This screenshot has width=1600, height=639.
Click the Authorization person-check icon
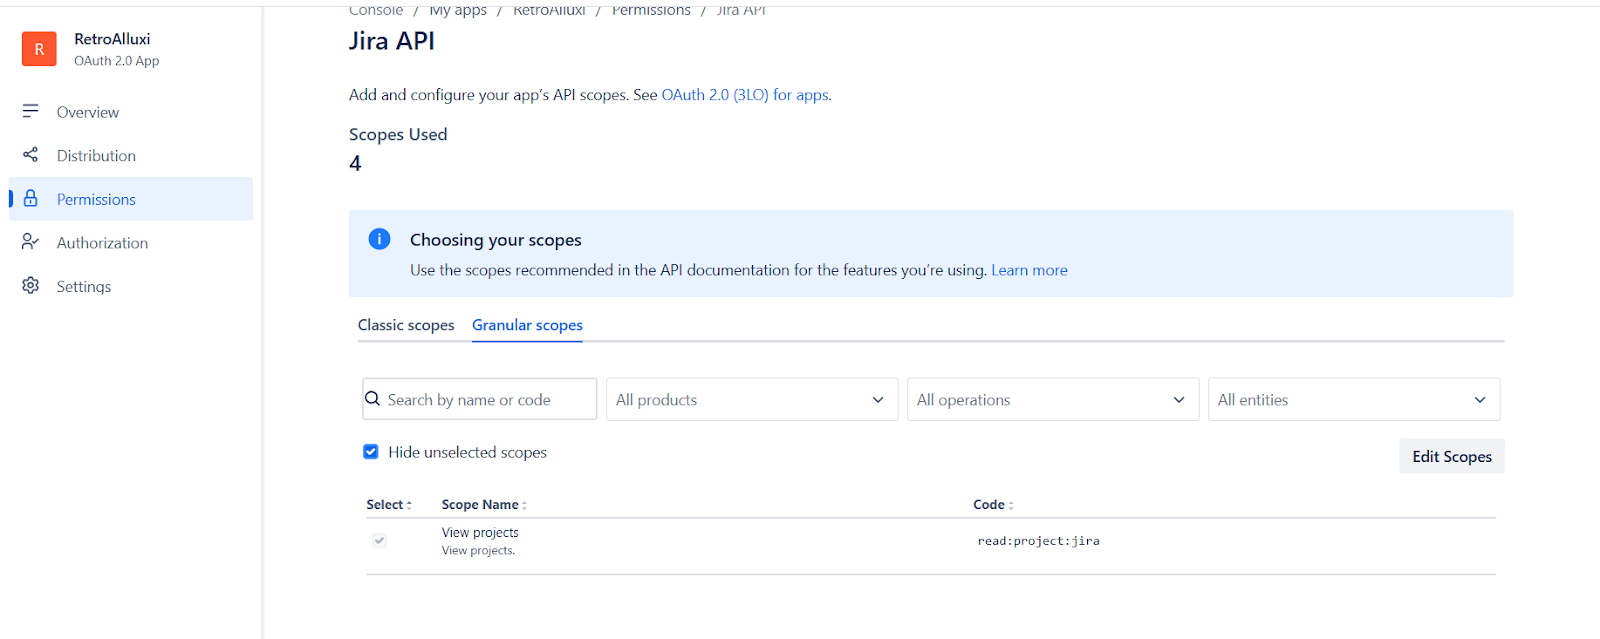pyautogui.click(x=31, y=242)
